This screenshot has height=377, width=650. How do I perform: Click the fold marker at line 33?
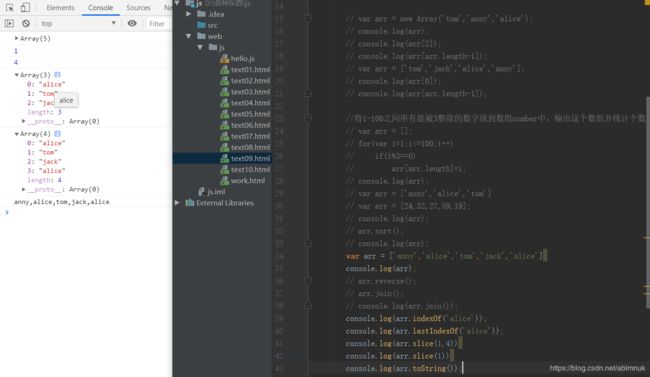[x=308, y=243]
